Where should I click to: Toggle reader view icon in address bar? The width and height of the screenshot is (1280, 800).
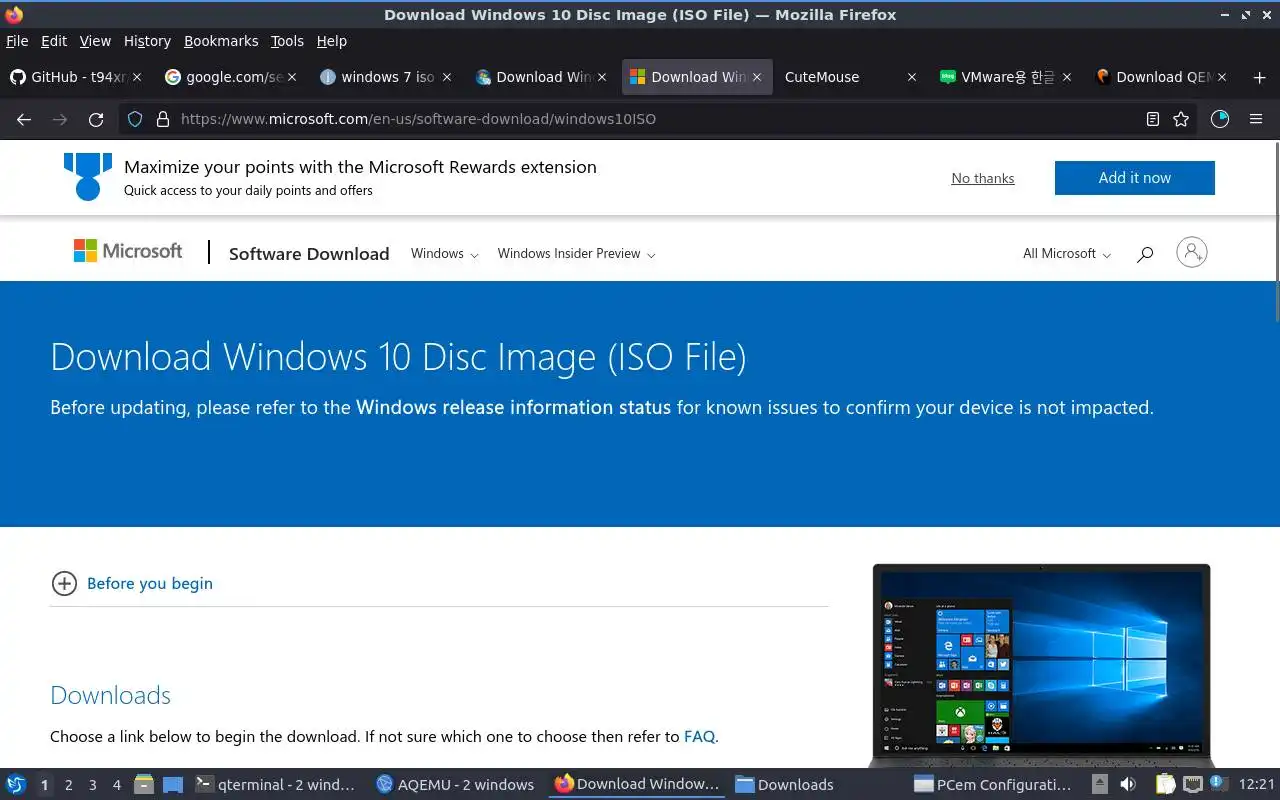point(1153,119)
